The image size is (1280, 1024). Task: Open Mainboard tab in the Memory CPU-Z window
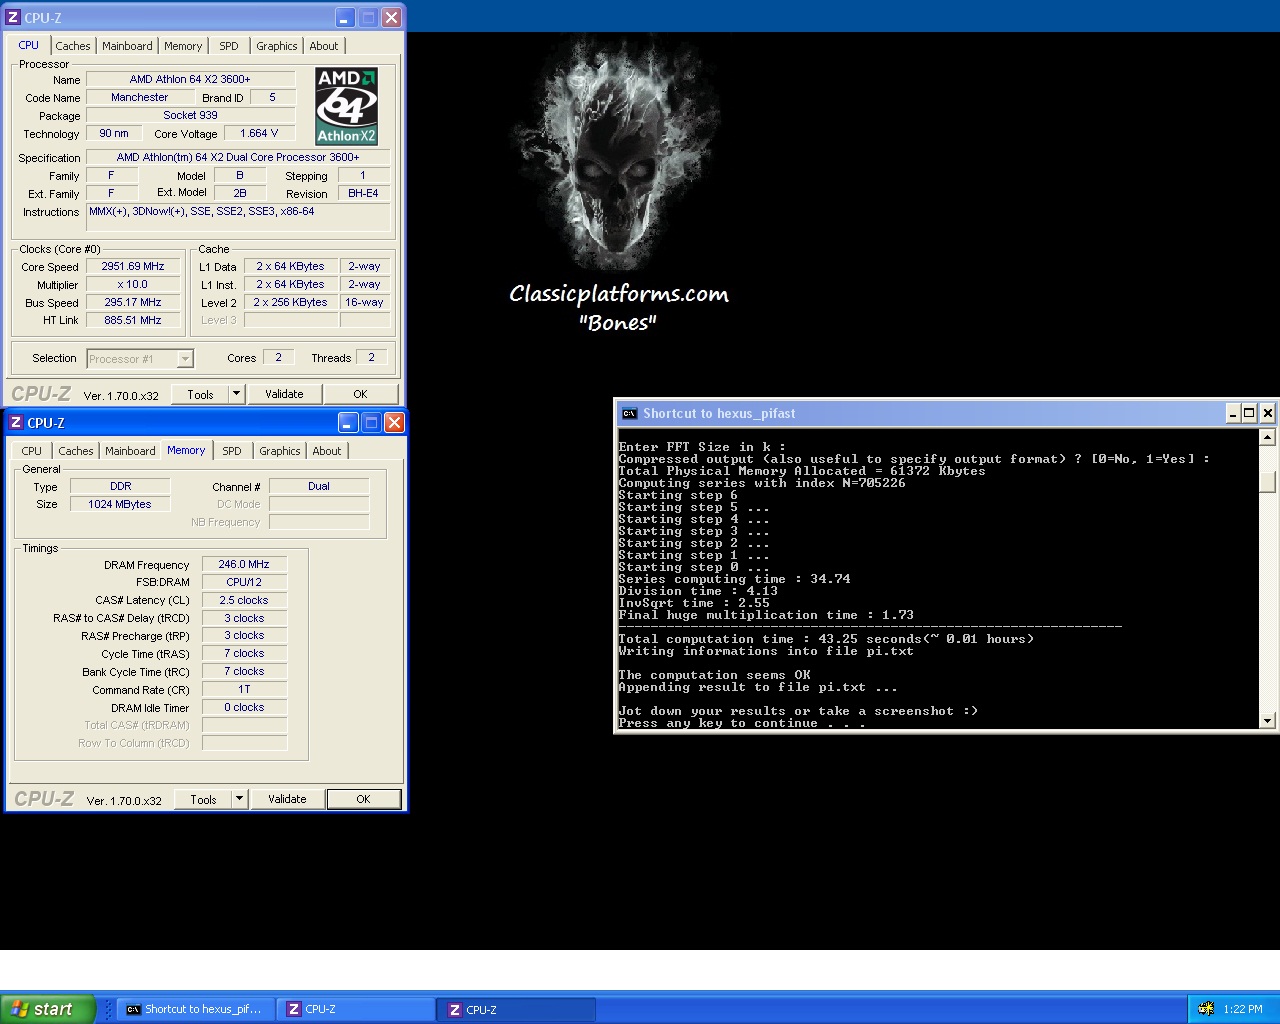tap(130, 451)
